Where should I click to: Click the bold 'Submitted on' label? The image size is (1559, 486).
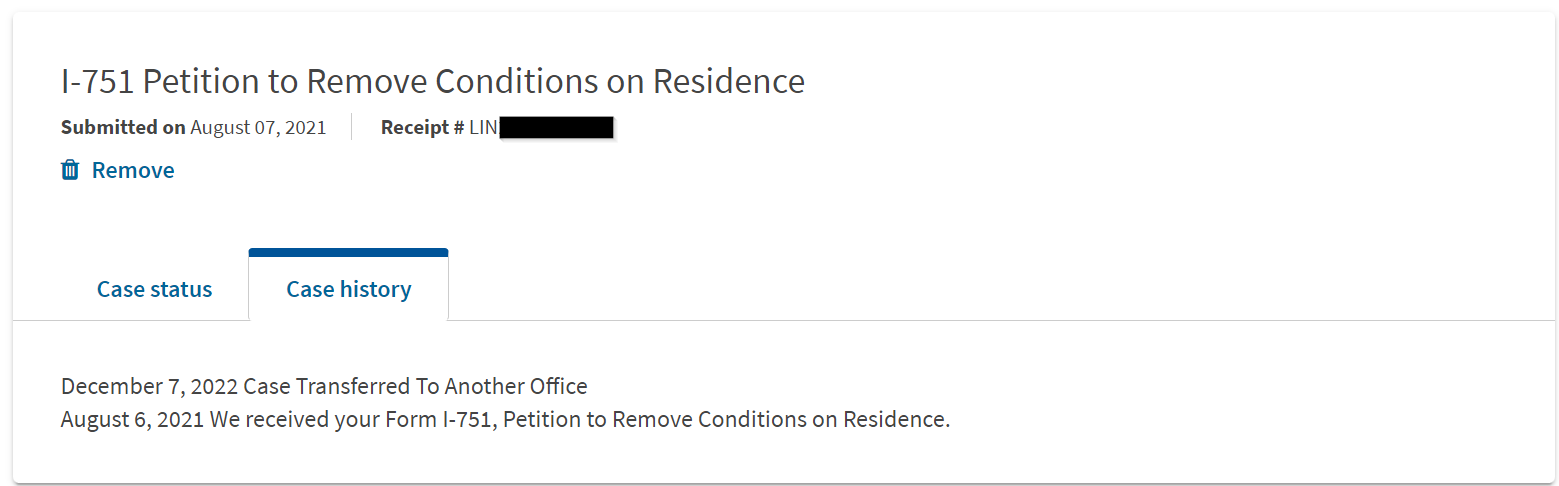coord(123,128)
